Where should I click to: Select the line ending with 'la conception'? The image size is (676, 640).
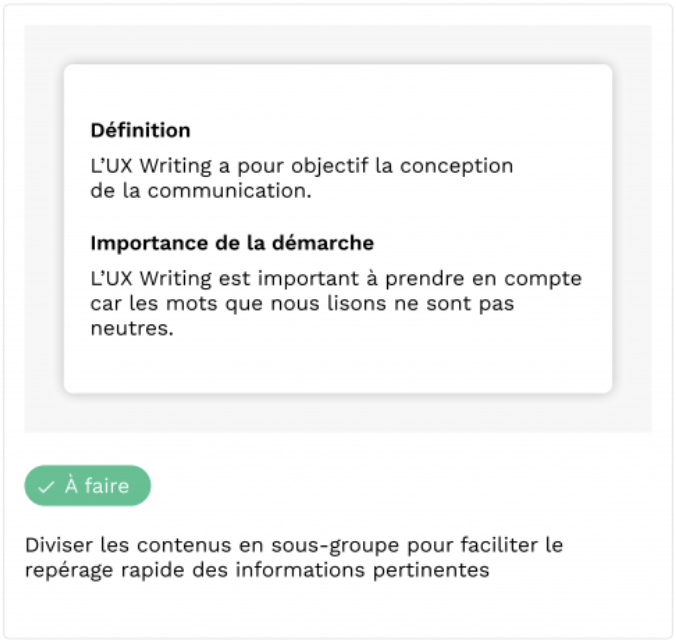302,166
